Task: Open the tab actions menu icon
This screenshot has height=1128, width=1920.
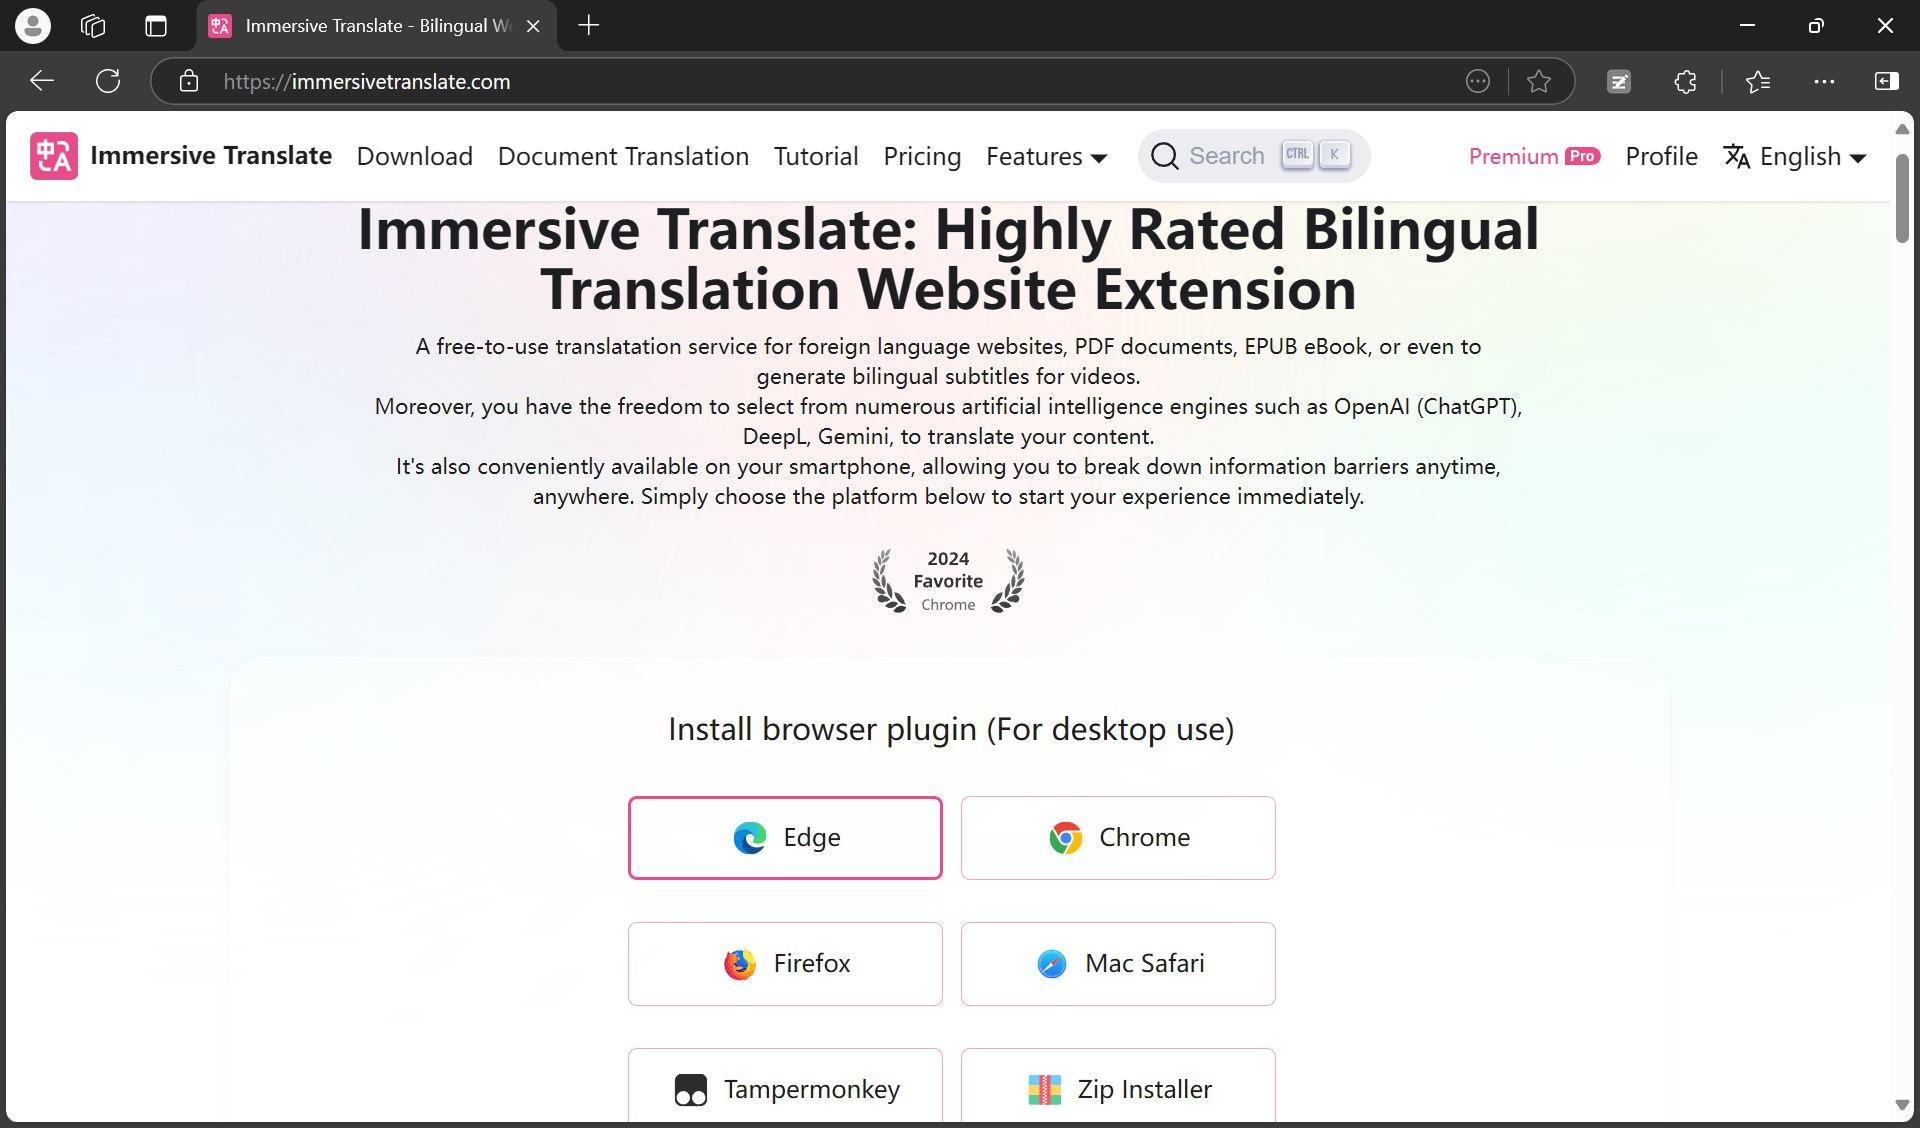Action: 156,26
